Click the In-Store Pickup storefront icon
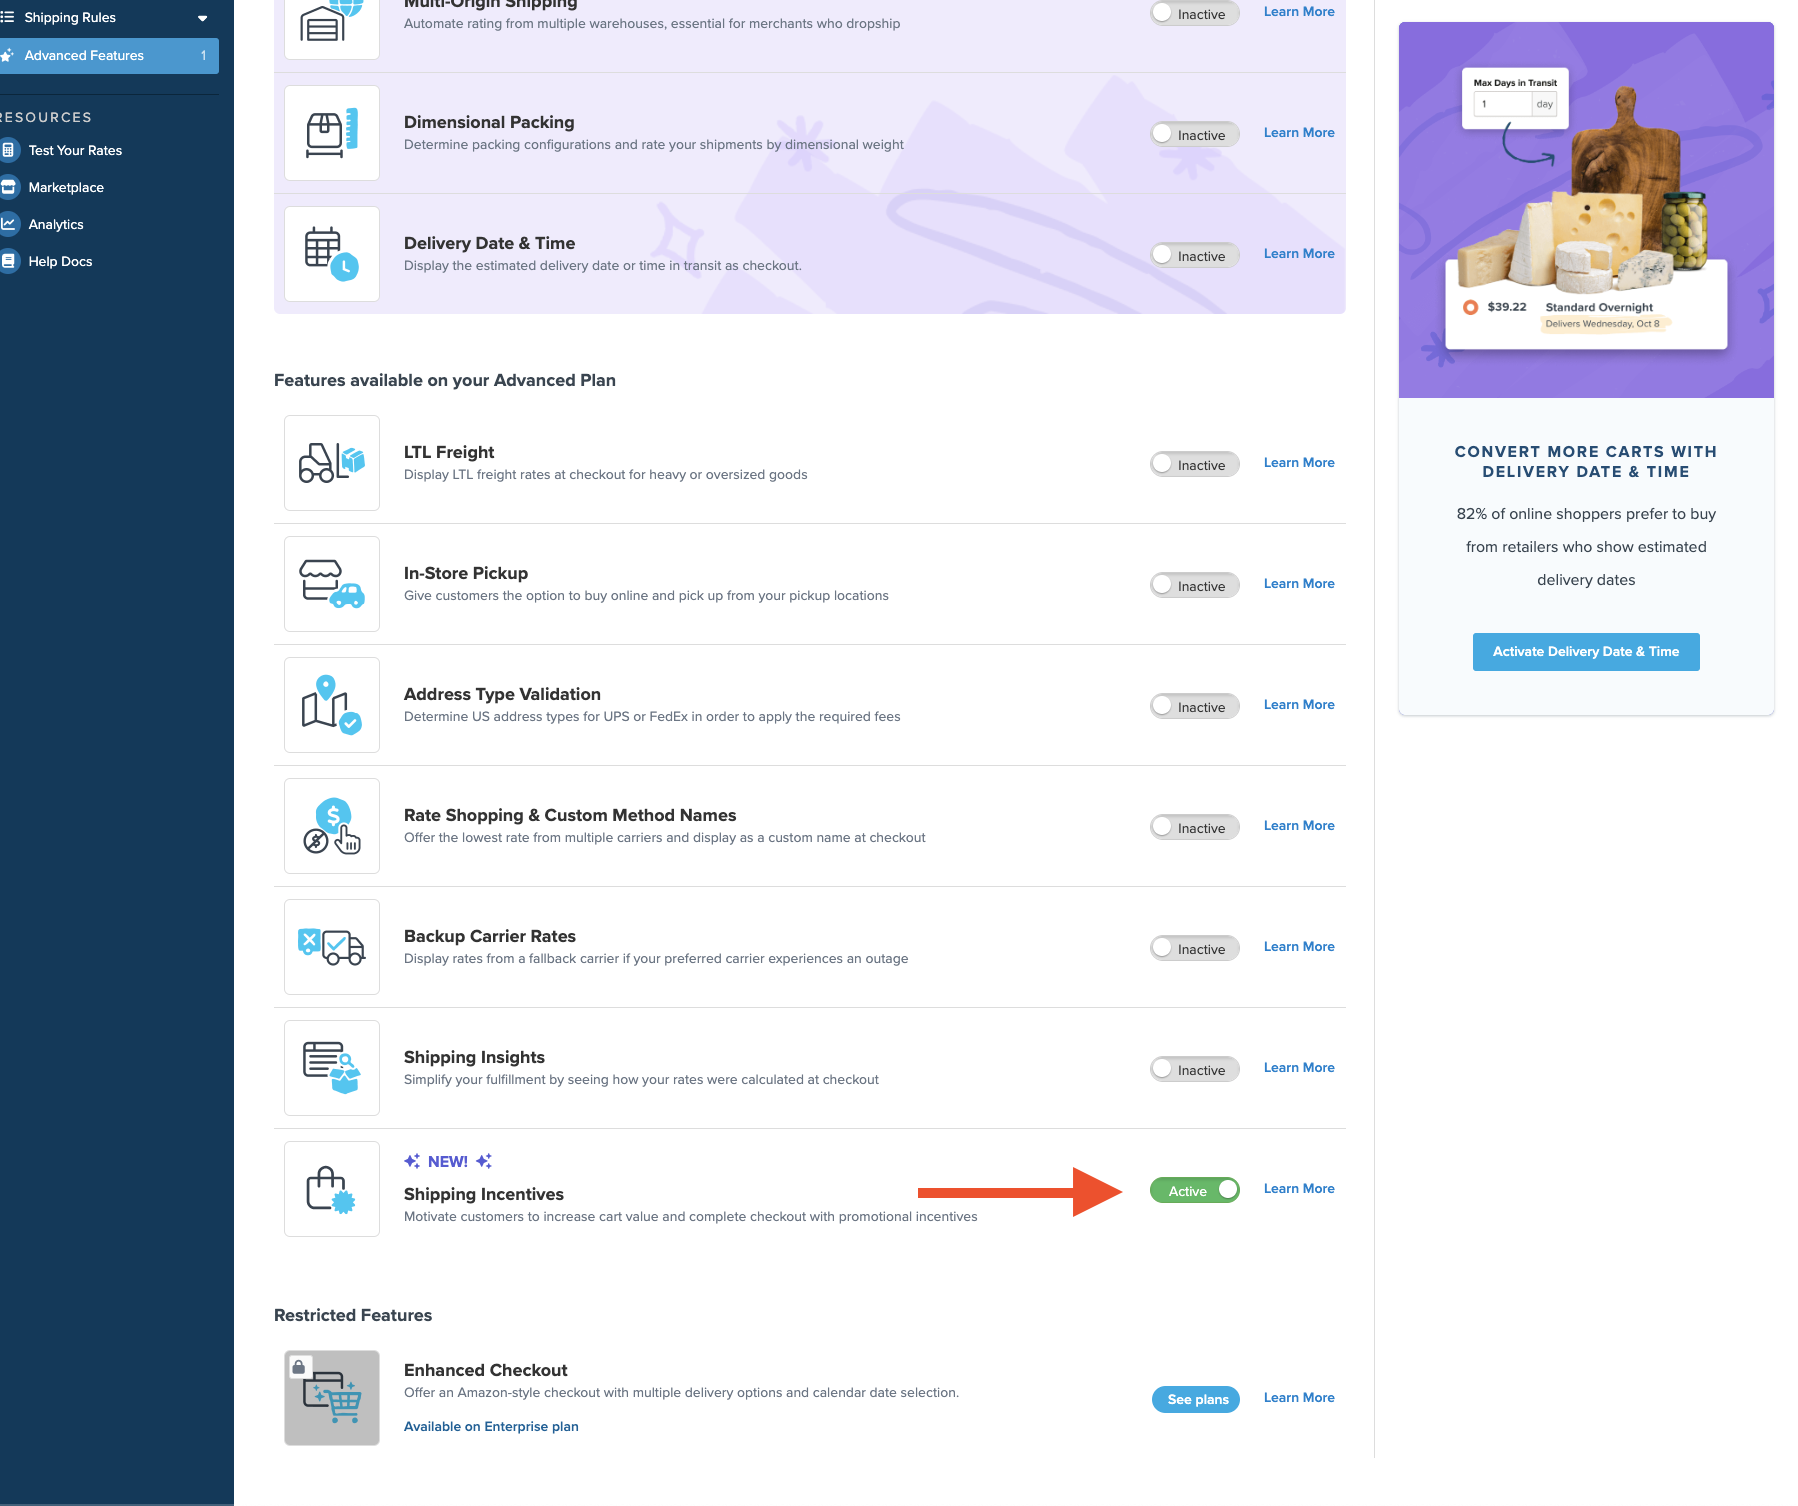The image size is (1798, 1506). tap(331, 584)
